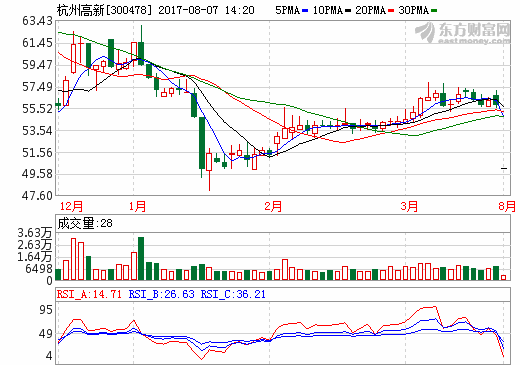Viewport: 520px width, 365px height.
Task: Click the stock title 杭州高新[300478]
Action: tap(104, 10)
